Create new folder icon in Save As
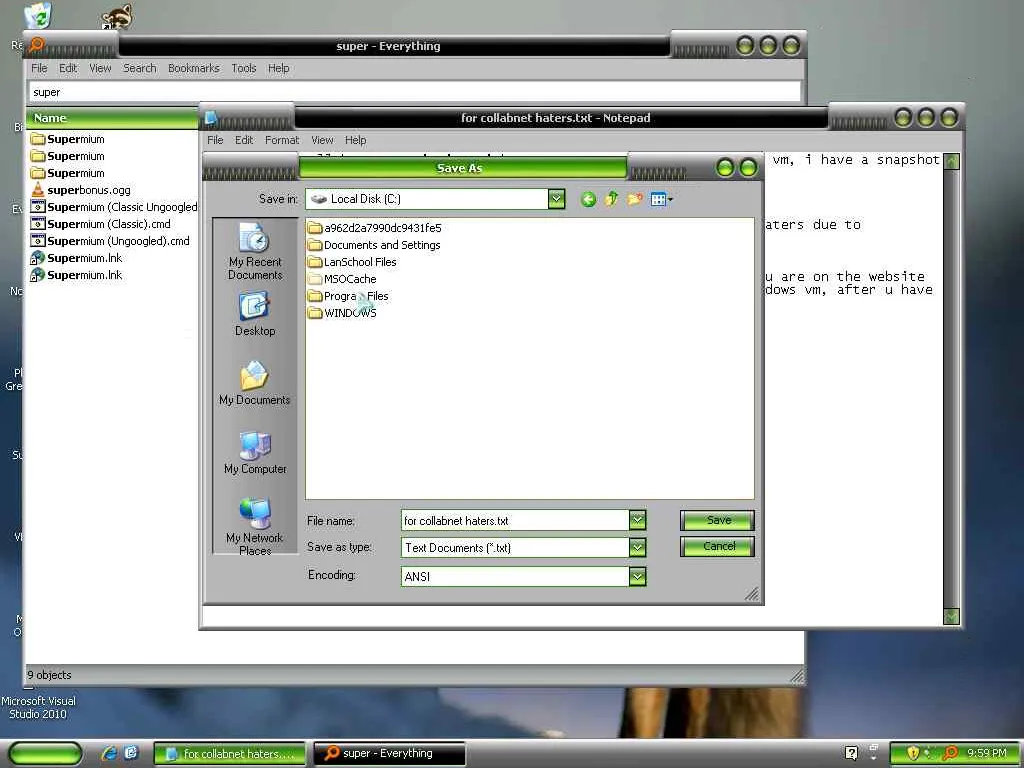This screenshot has height=768, width=1024. coord(634,199)
